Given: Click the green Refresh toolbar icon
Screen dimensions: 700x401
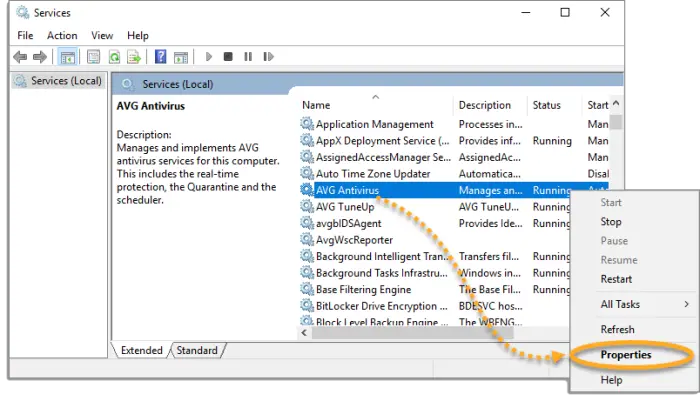Looking at the screenshot, I should (114, 57).
